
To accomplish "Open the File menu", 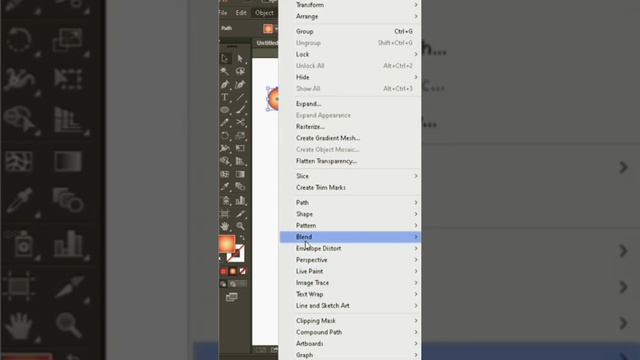I will coord(223,13).
